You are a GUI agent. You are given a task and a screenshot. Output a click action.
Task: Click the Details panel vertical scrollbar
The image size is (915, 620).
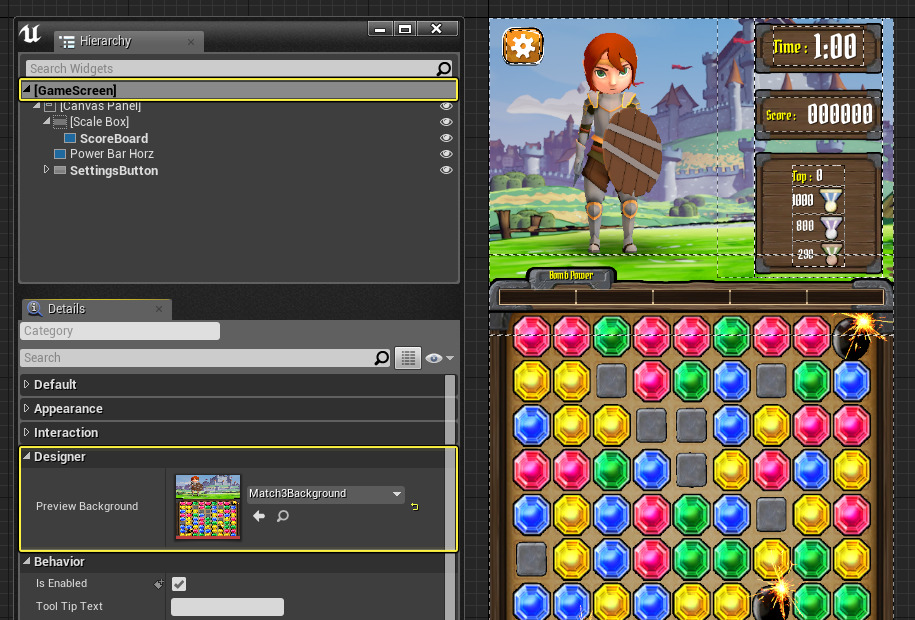[450, 496]
